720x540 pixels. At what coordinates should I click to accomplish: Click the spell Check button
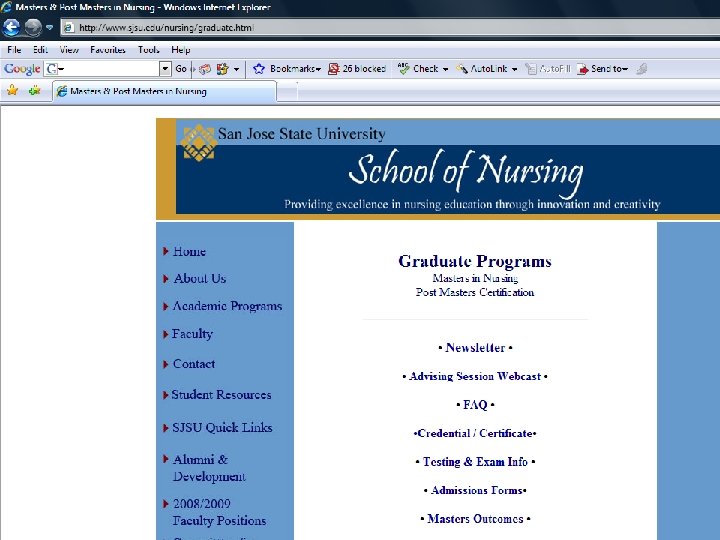pos(418,69)
